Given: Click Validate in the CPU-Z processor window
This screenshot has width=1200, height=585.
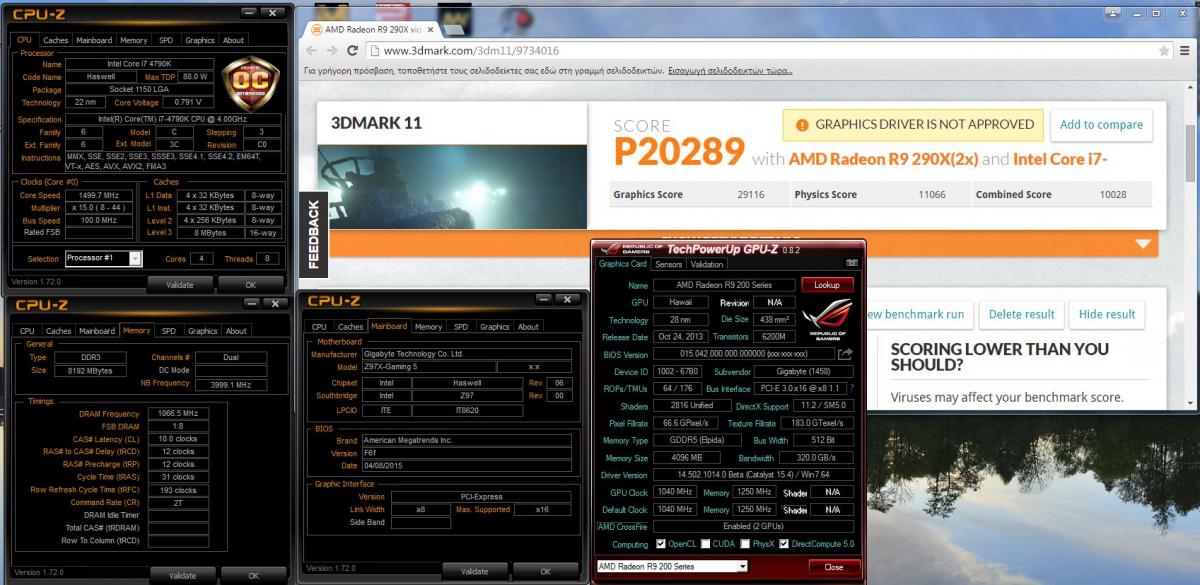Looking at the screenshot, I should point(179,285).
